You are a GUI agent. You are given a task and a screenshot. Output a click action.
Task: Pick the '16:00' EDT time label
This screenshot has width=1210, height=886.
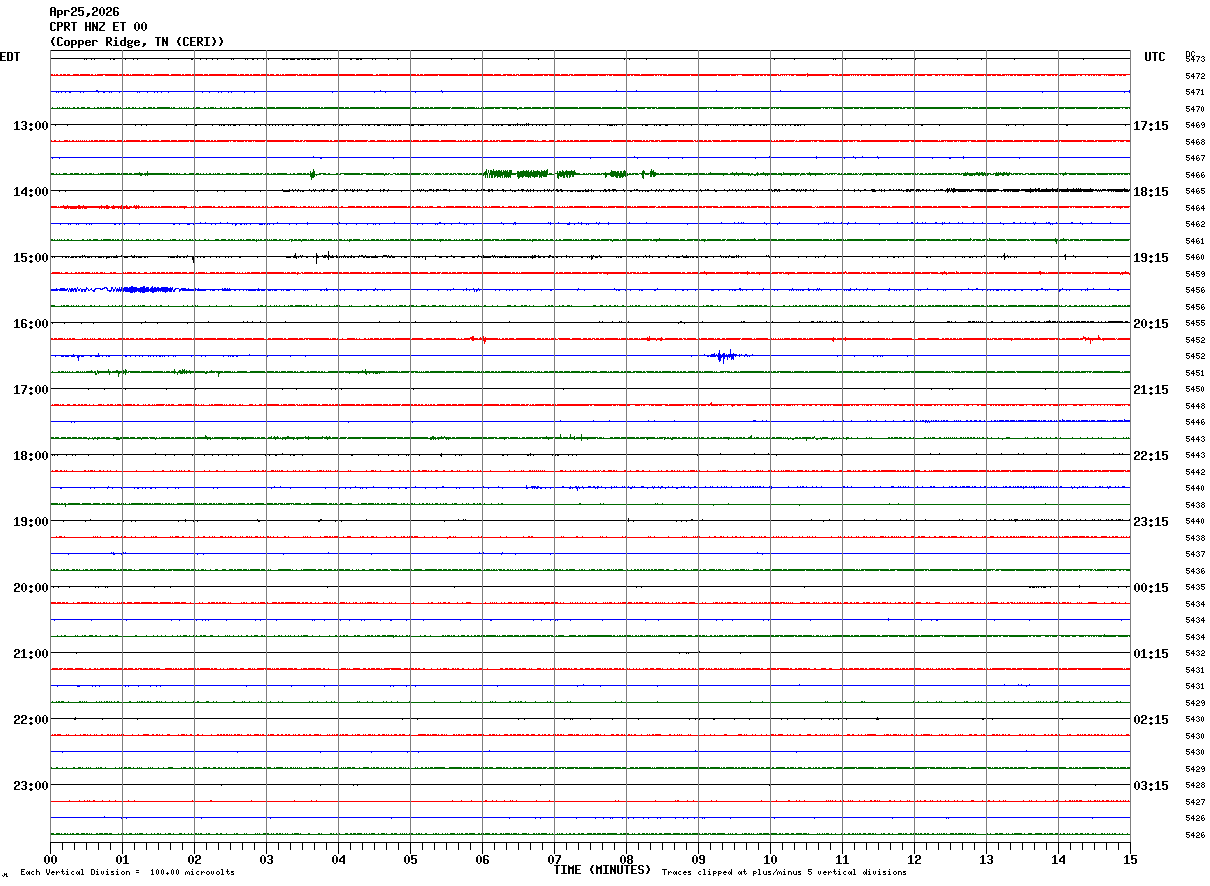[30, 324]
